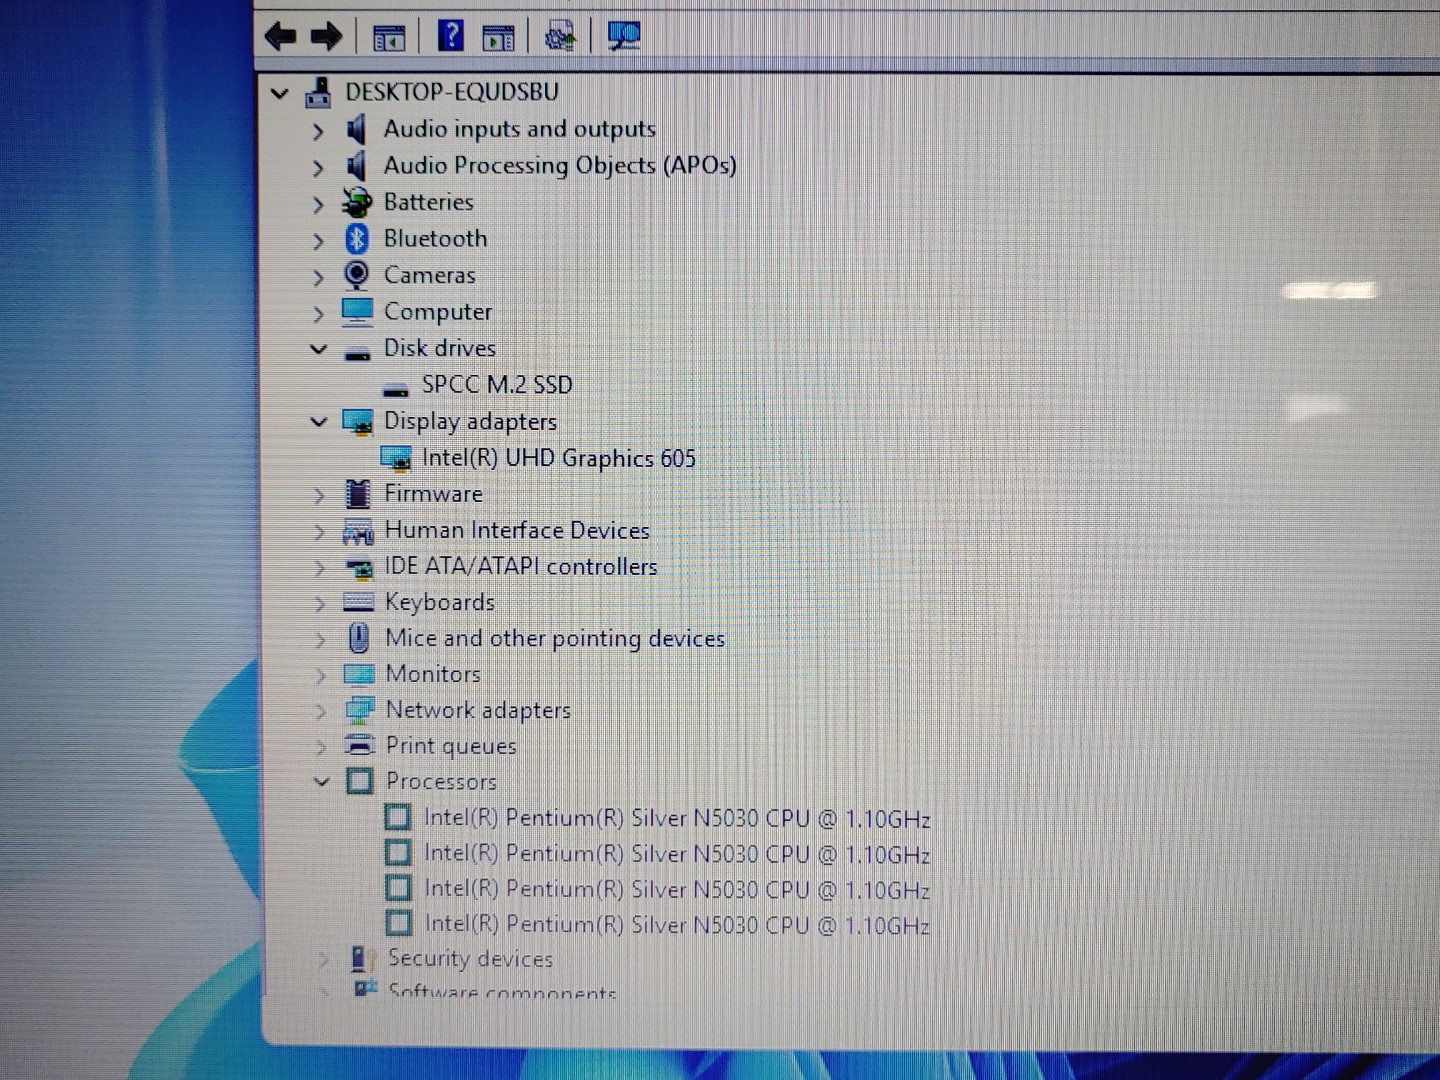Click the Batteries category icon

click(x=356, y=203)
